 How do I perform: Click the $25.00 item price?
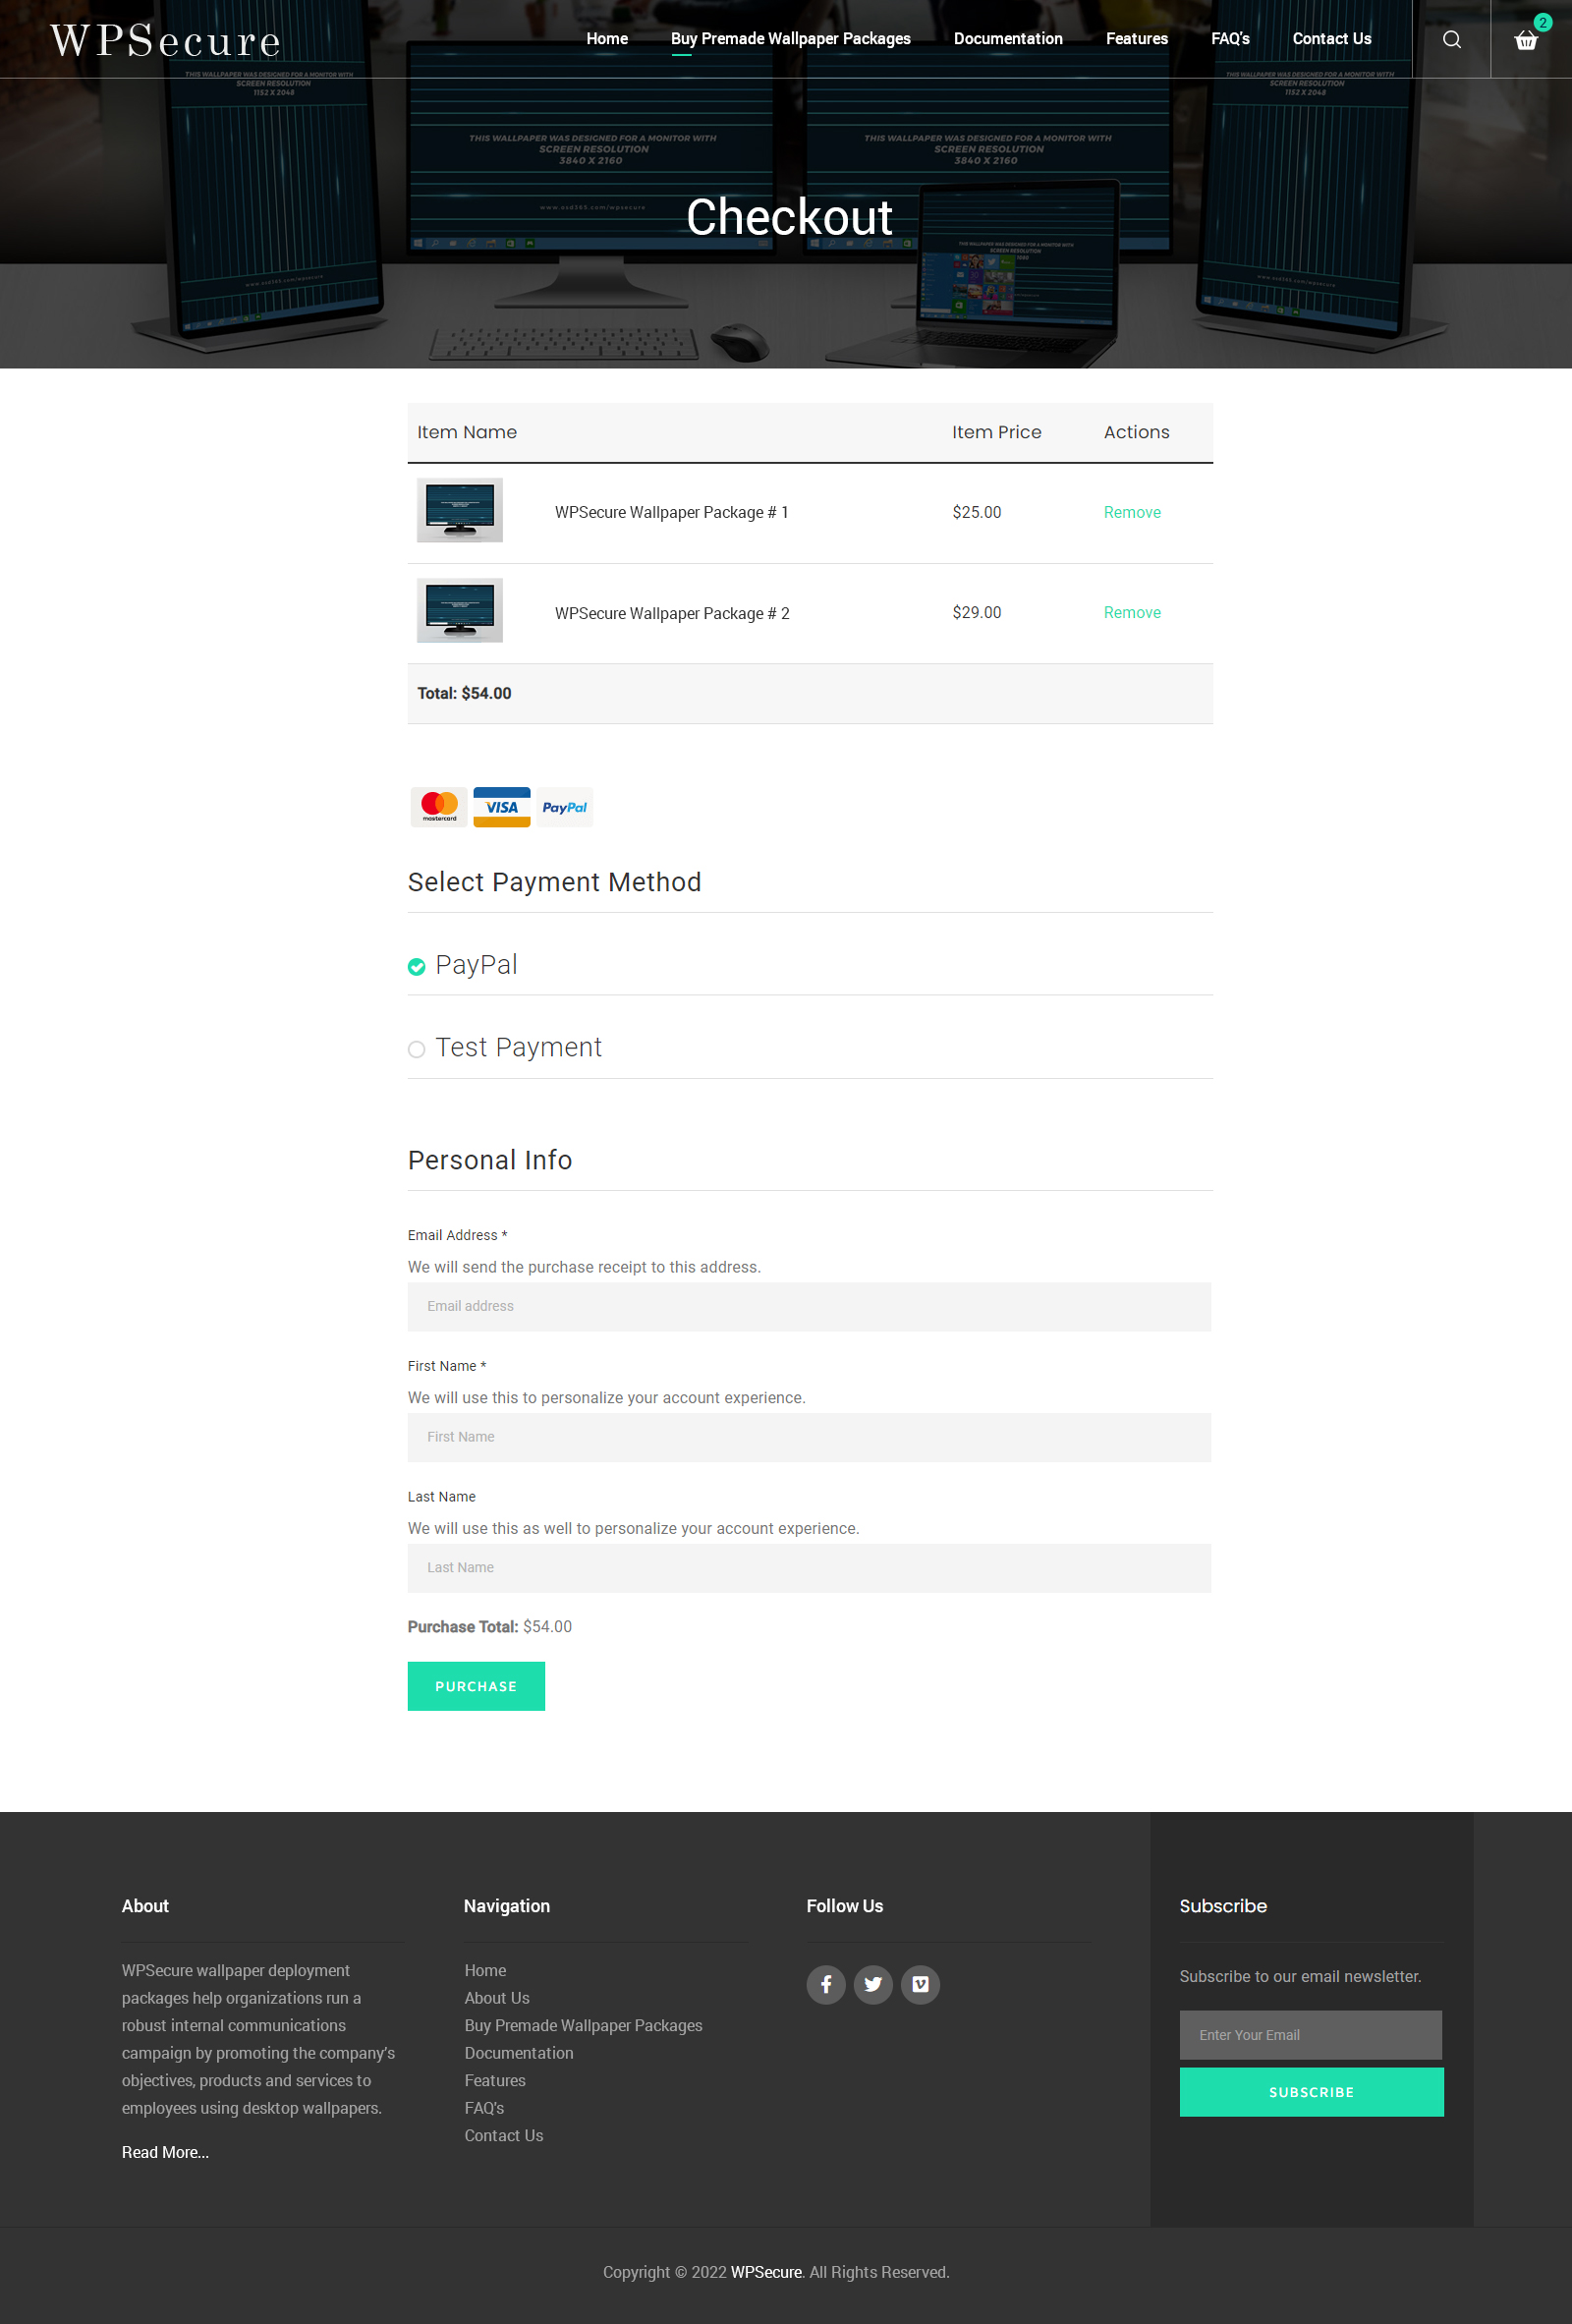977,512
